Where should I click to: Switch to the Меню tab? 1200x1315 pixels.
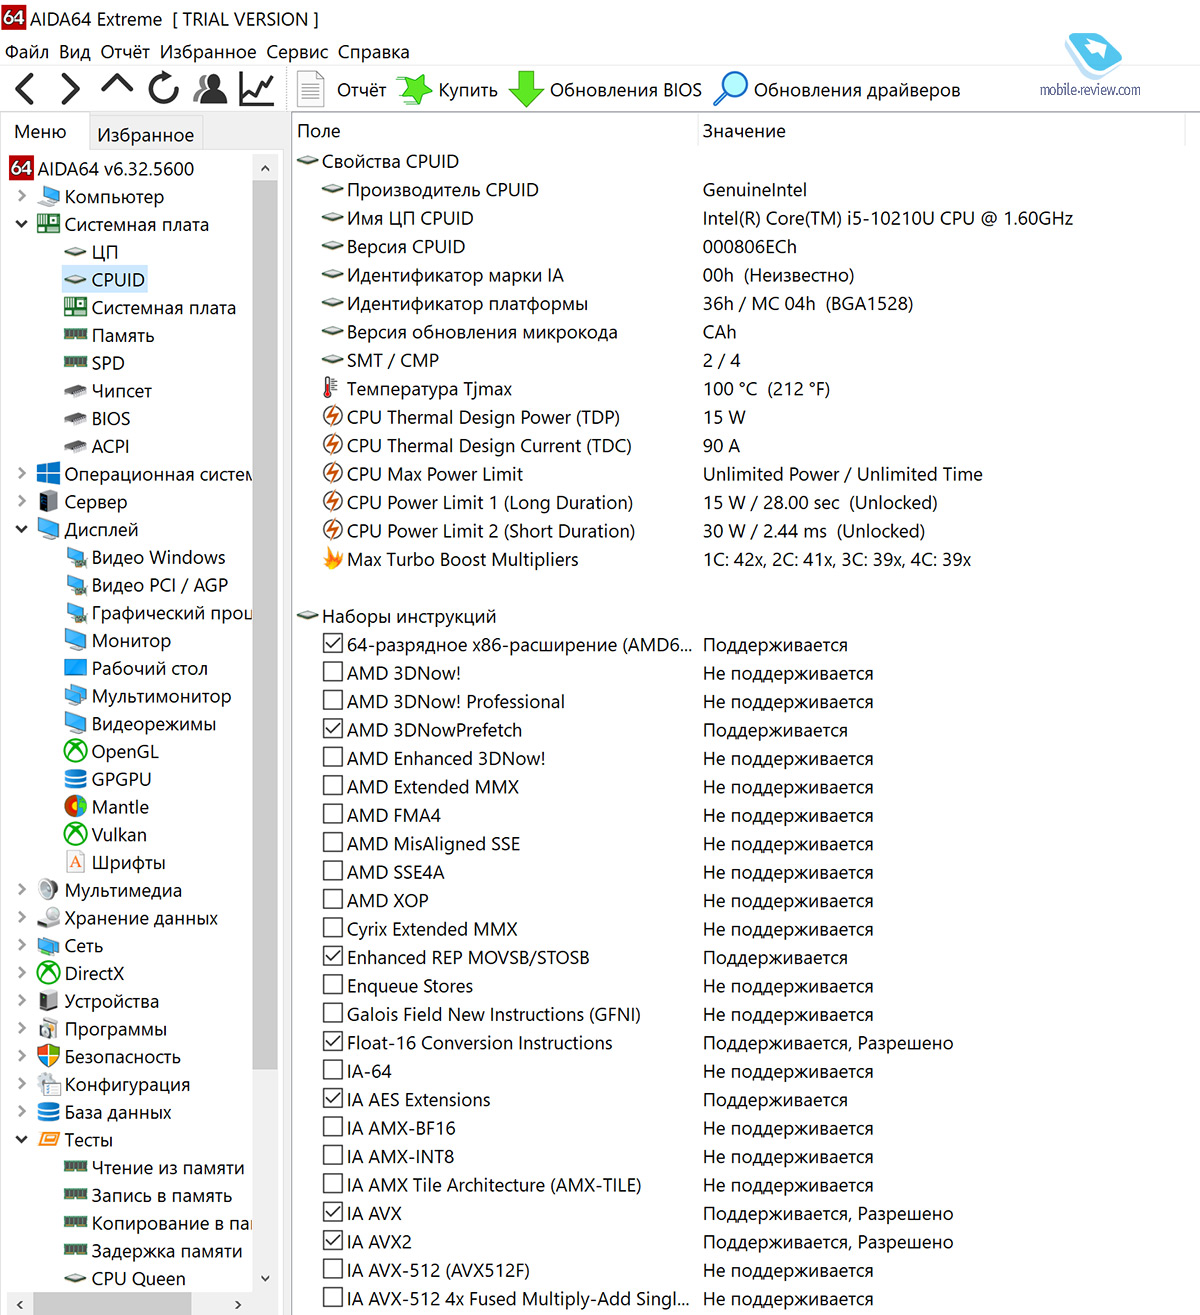[41, 132]
